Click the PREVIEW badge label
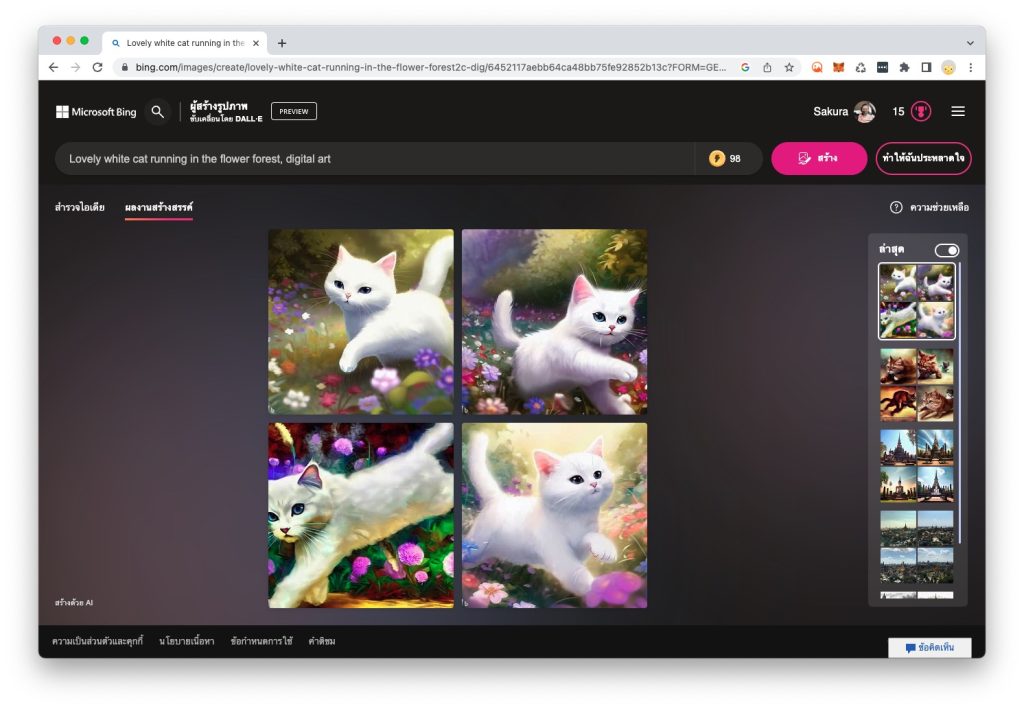 (x=294, y=111)
